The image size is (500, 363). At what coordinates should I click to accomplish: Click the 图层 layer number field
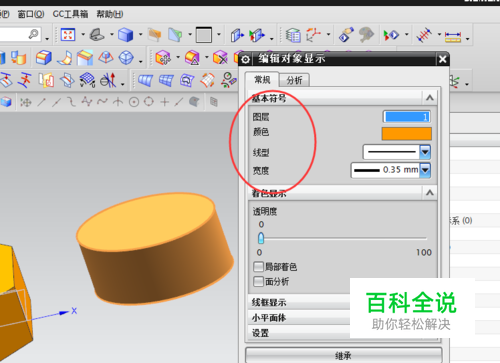click(x=407, y=117)
